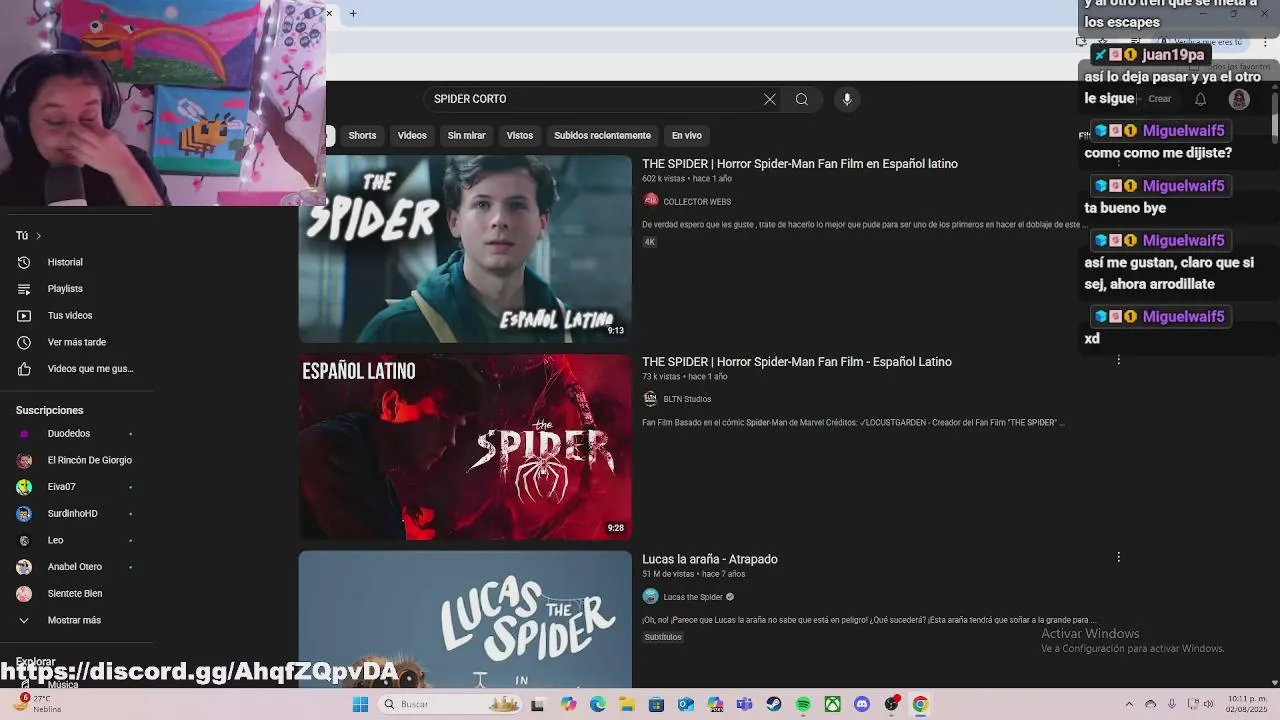Open THE SPIDER Horror Fan Film en Español latino
This screenshot has width=1280, height=720.
[800, 164]
